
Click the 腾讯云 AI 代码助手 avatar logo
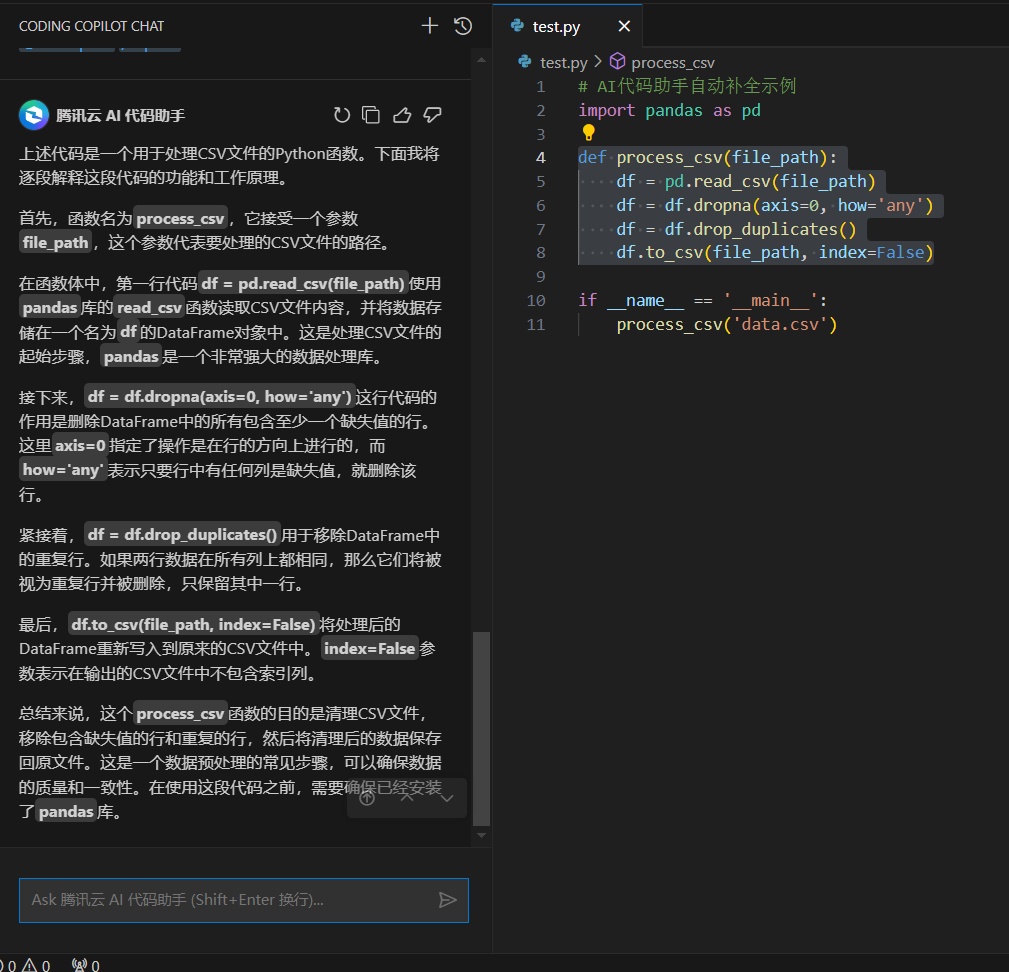click(33, 115)
